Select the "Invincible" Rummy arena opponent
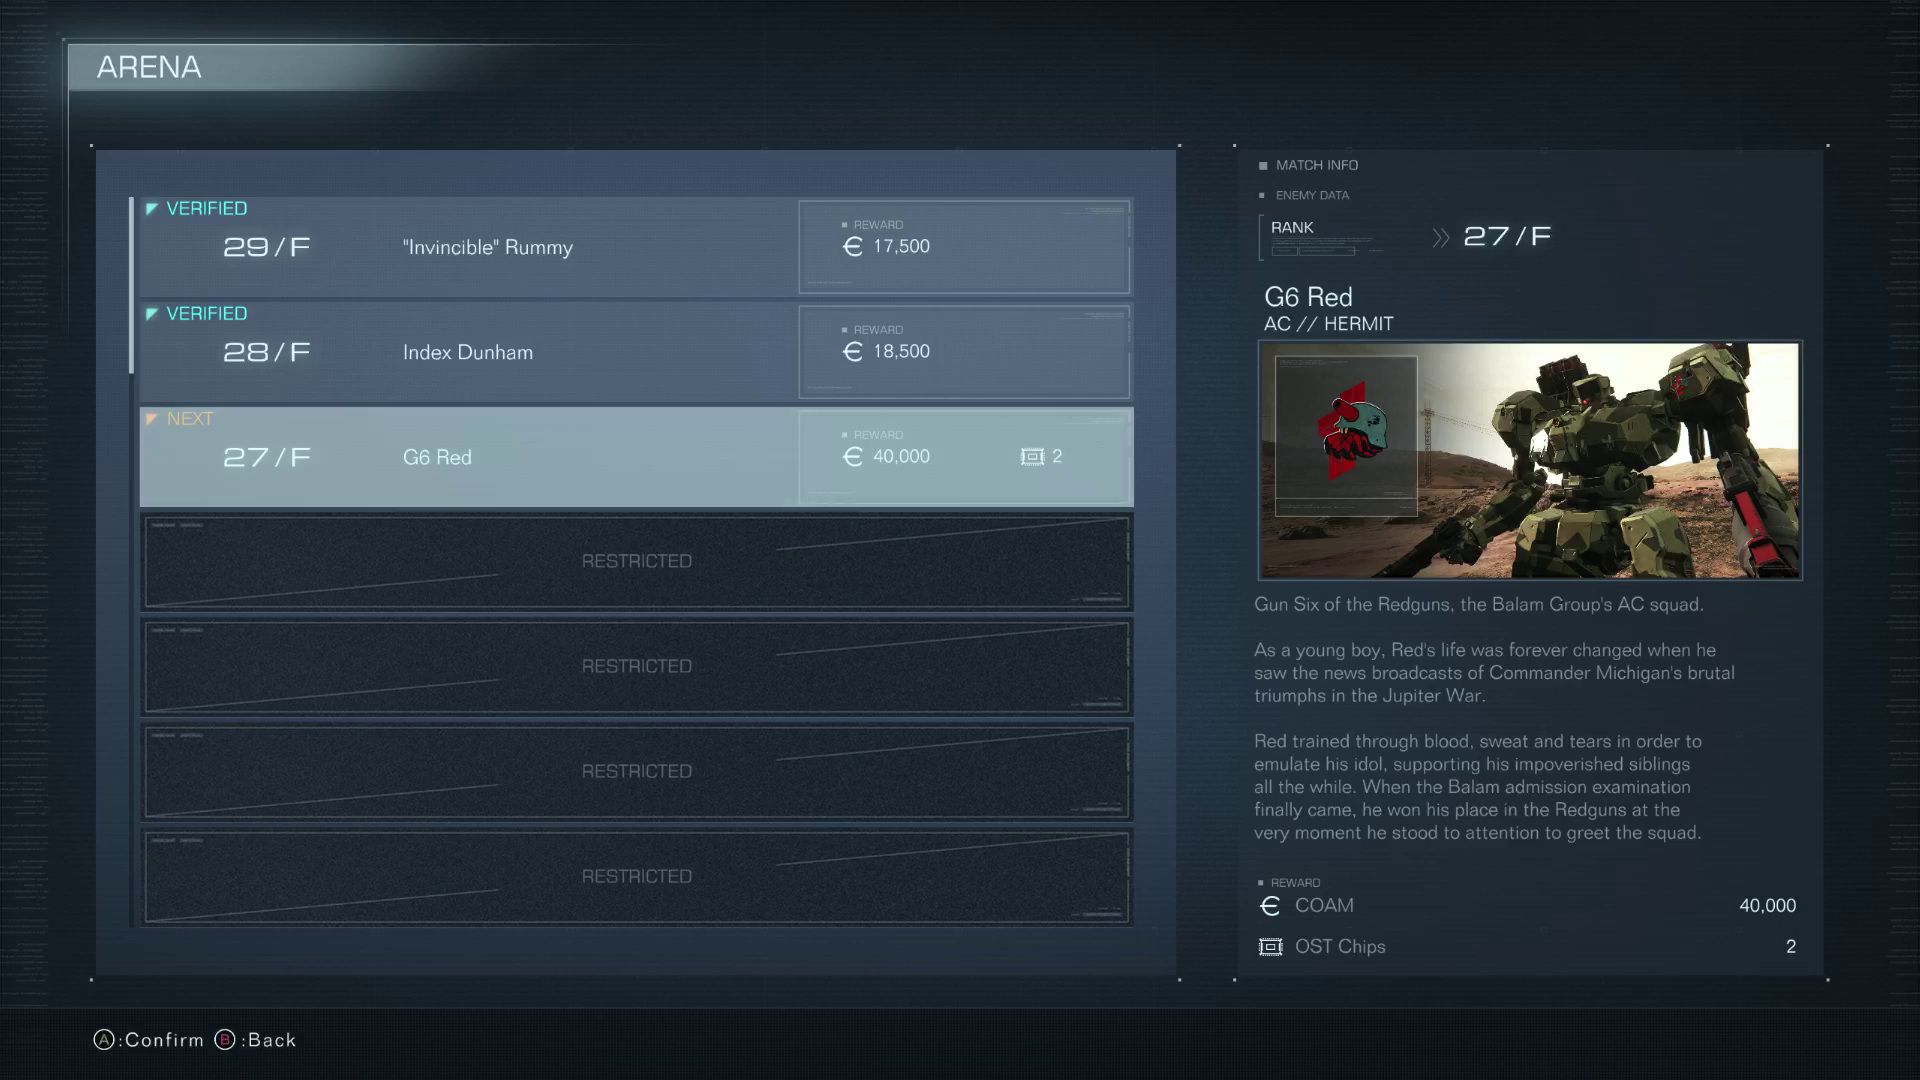1920x1080 pixels. (636, 246)
